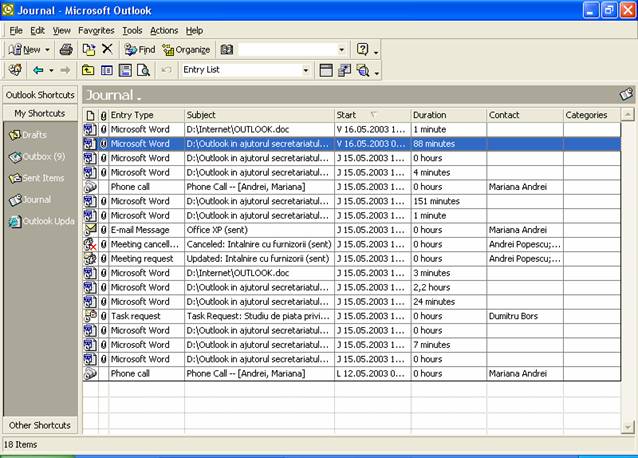Open the Find a Contact dropdown arrow

click(341, 50)
